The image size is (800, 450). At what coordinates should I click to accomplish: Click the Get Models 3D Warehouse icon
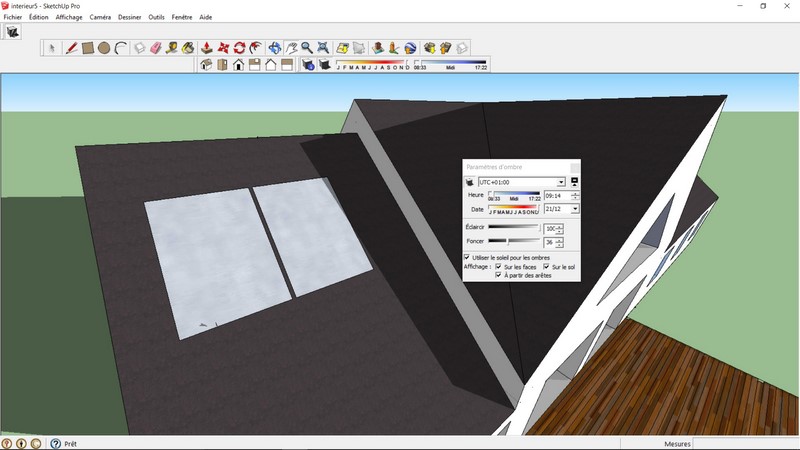click(x=429, y=48)
